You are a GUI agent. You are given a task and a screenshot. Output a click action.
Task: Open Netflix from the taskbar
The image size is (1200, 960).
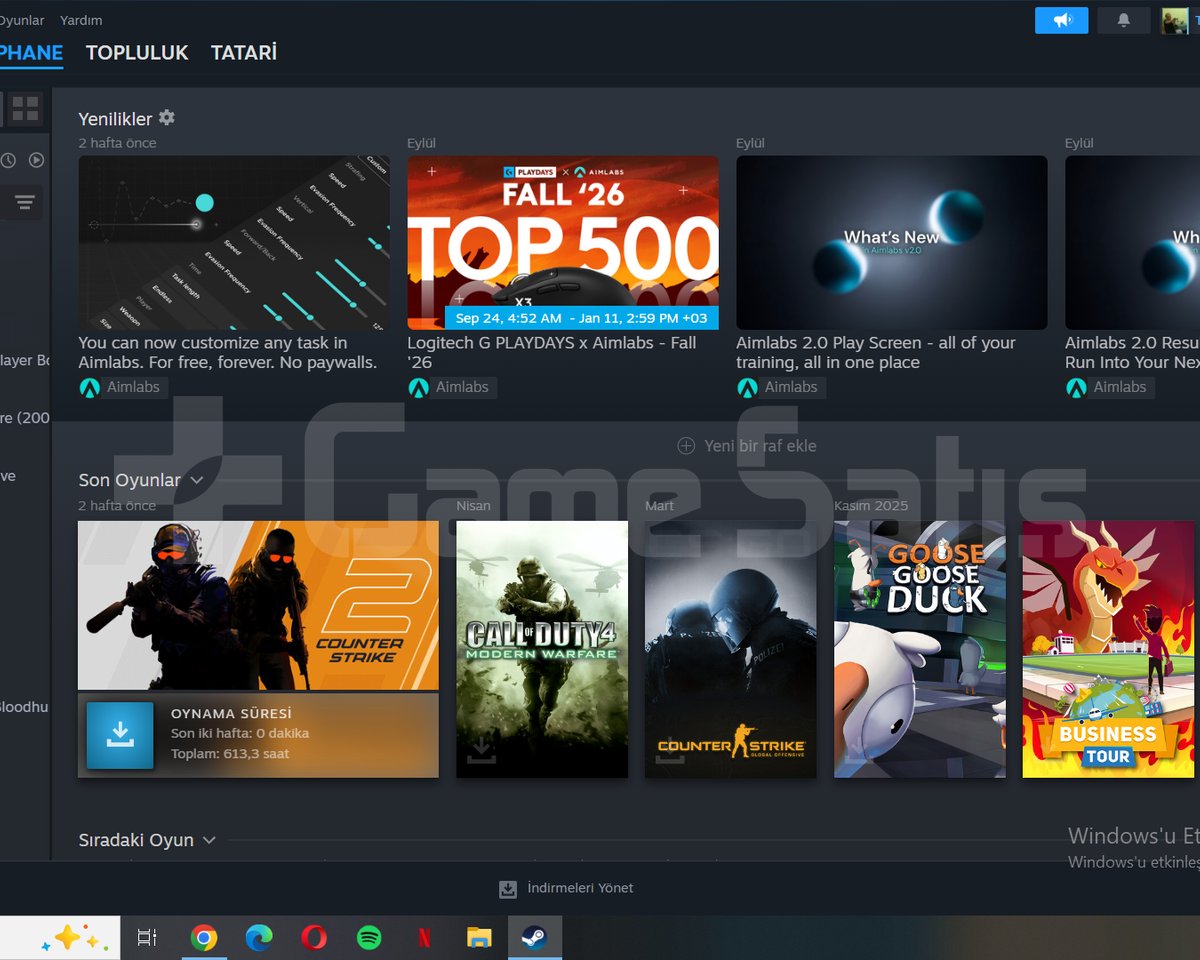424,938
